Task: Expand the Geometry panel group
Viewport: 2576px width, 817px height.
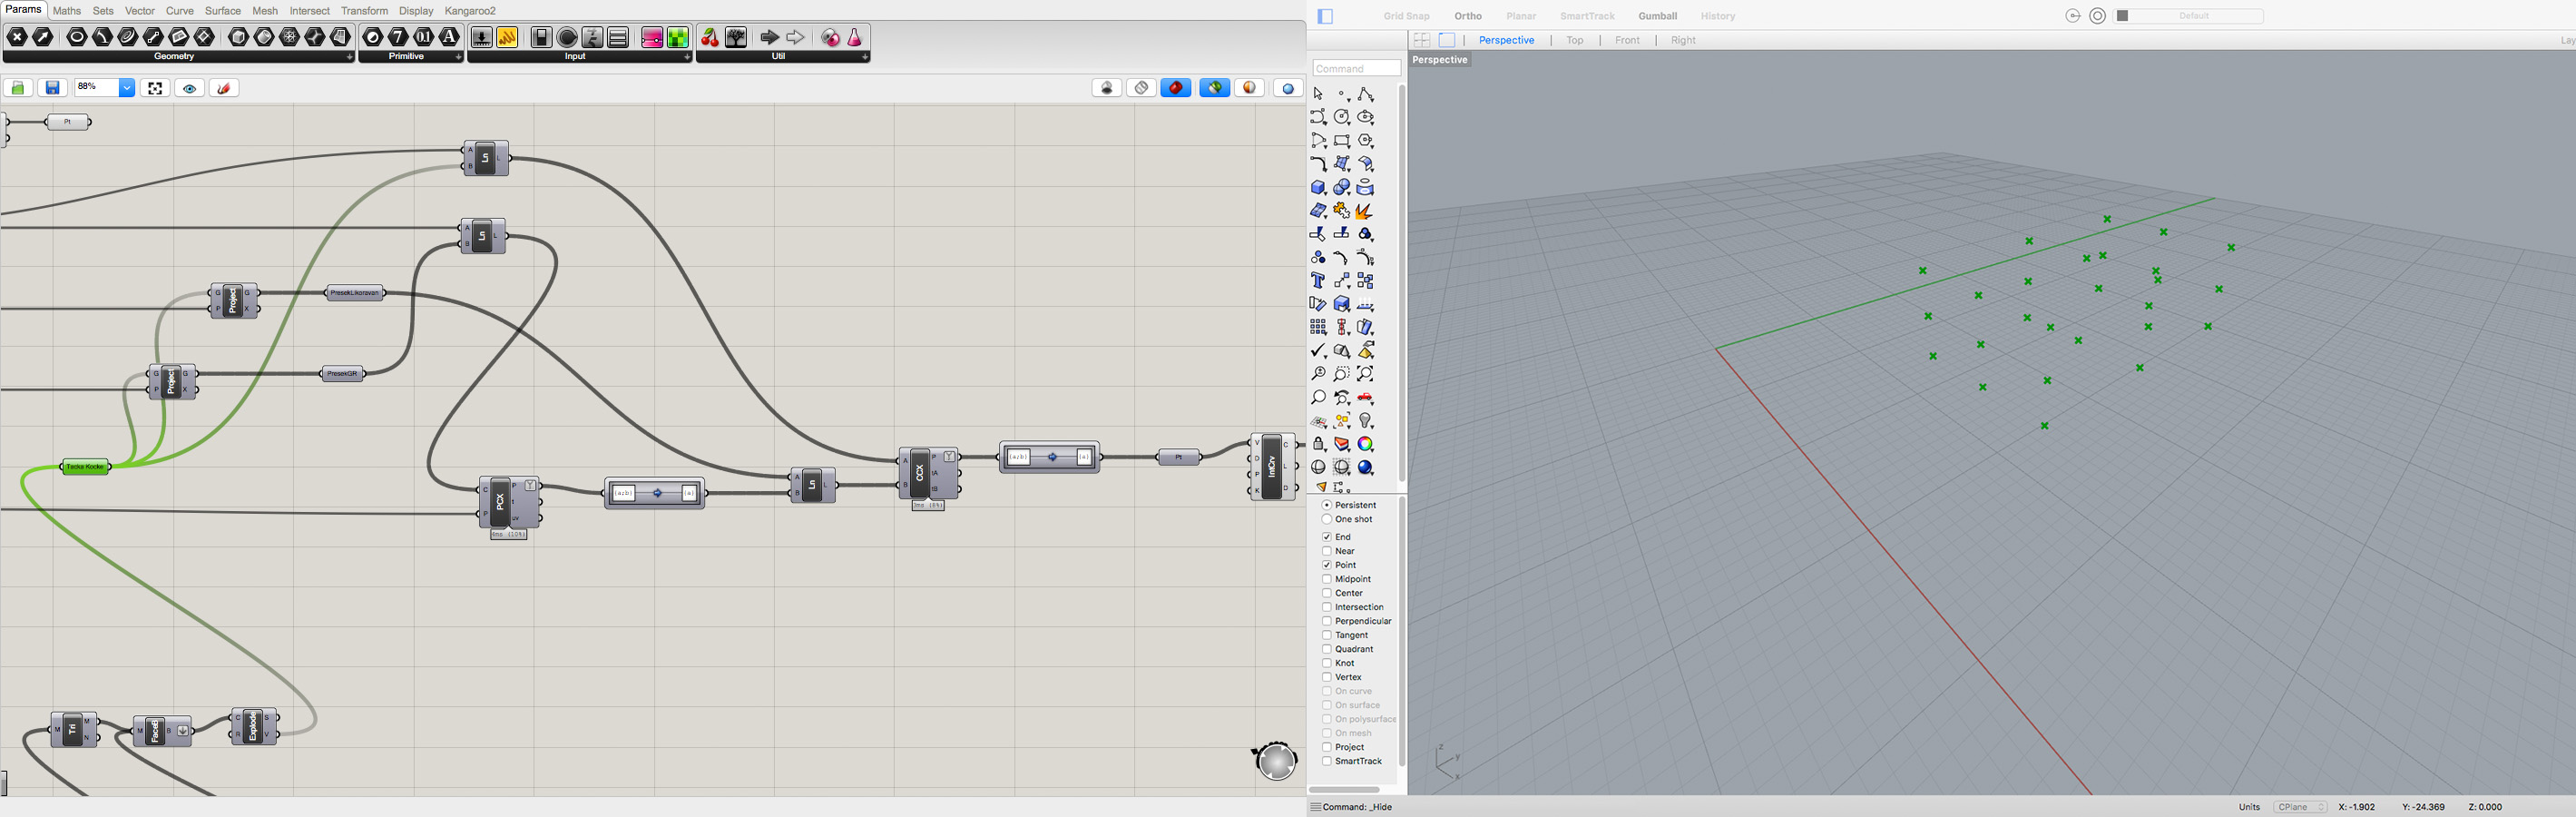Action: pyautogui.click(x=349, y=57)
